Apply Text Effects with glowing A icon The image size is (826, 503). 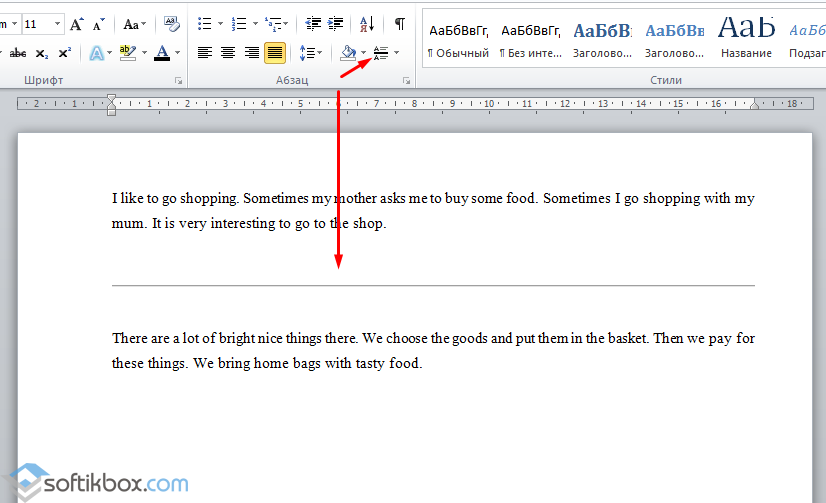click(x=97, y=53)
